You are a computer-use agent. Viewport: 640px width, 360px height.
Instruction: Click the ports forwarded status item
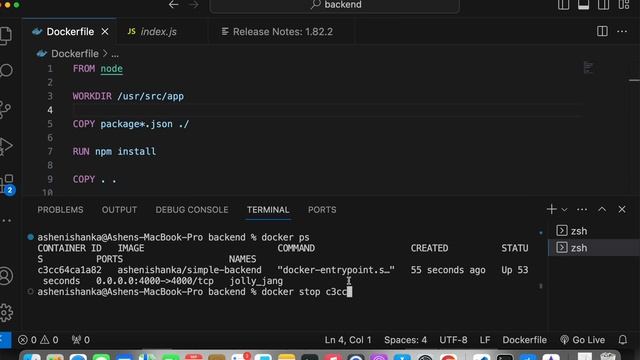80,340
